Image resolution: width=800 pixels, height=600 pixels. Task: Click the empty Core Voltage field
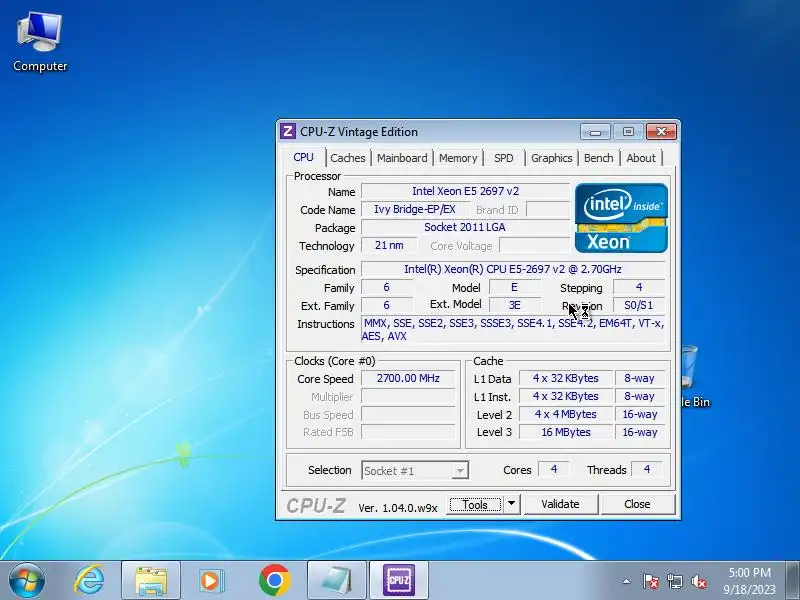pyautogui.click(x=534, y=245)
